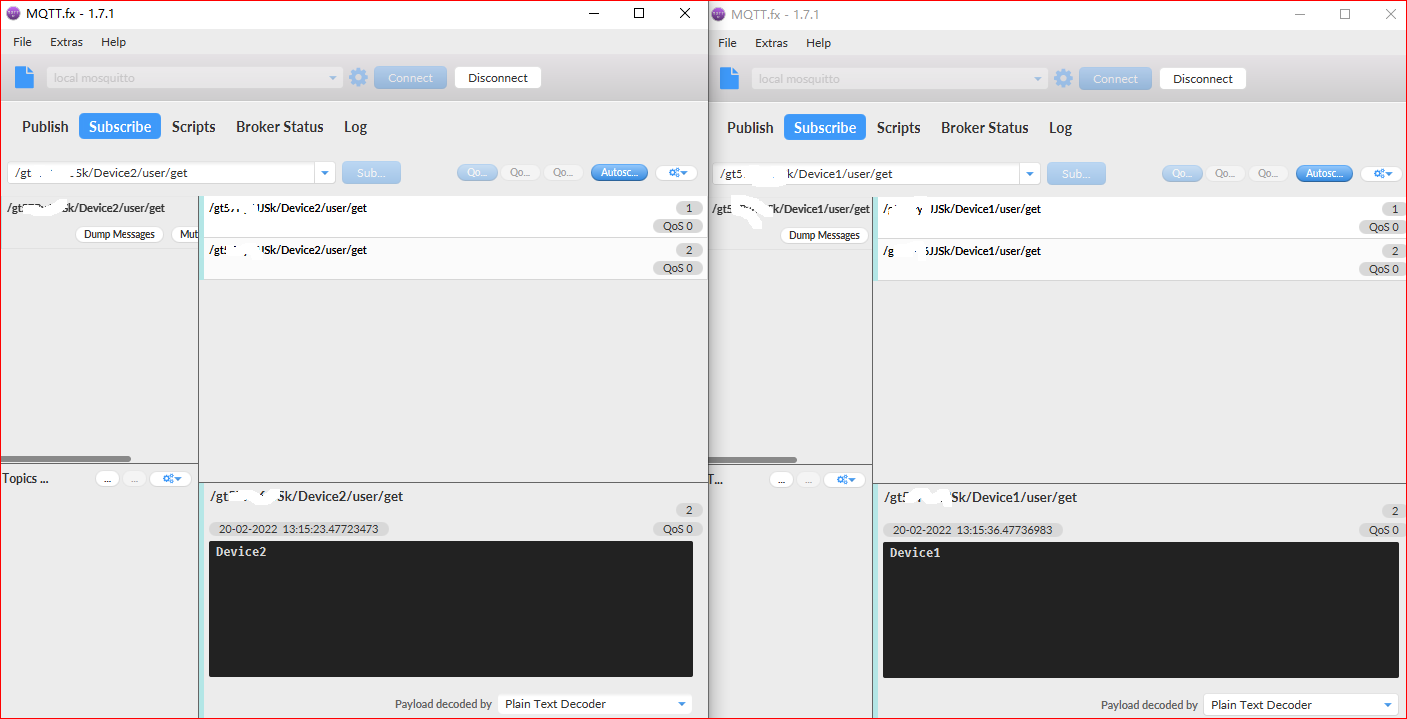Screen dimensions: 1407x719
Task: Click first ellipsis button beside Topics in left window
Action: coord(107,479)
